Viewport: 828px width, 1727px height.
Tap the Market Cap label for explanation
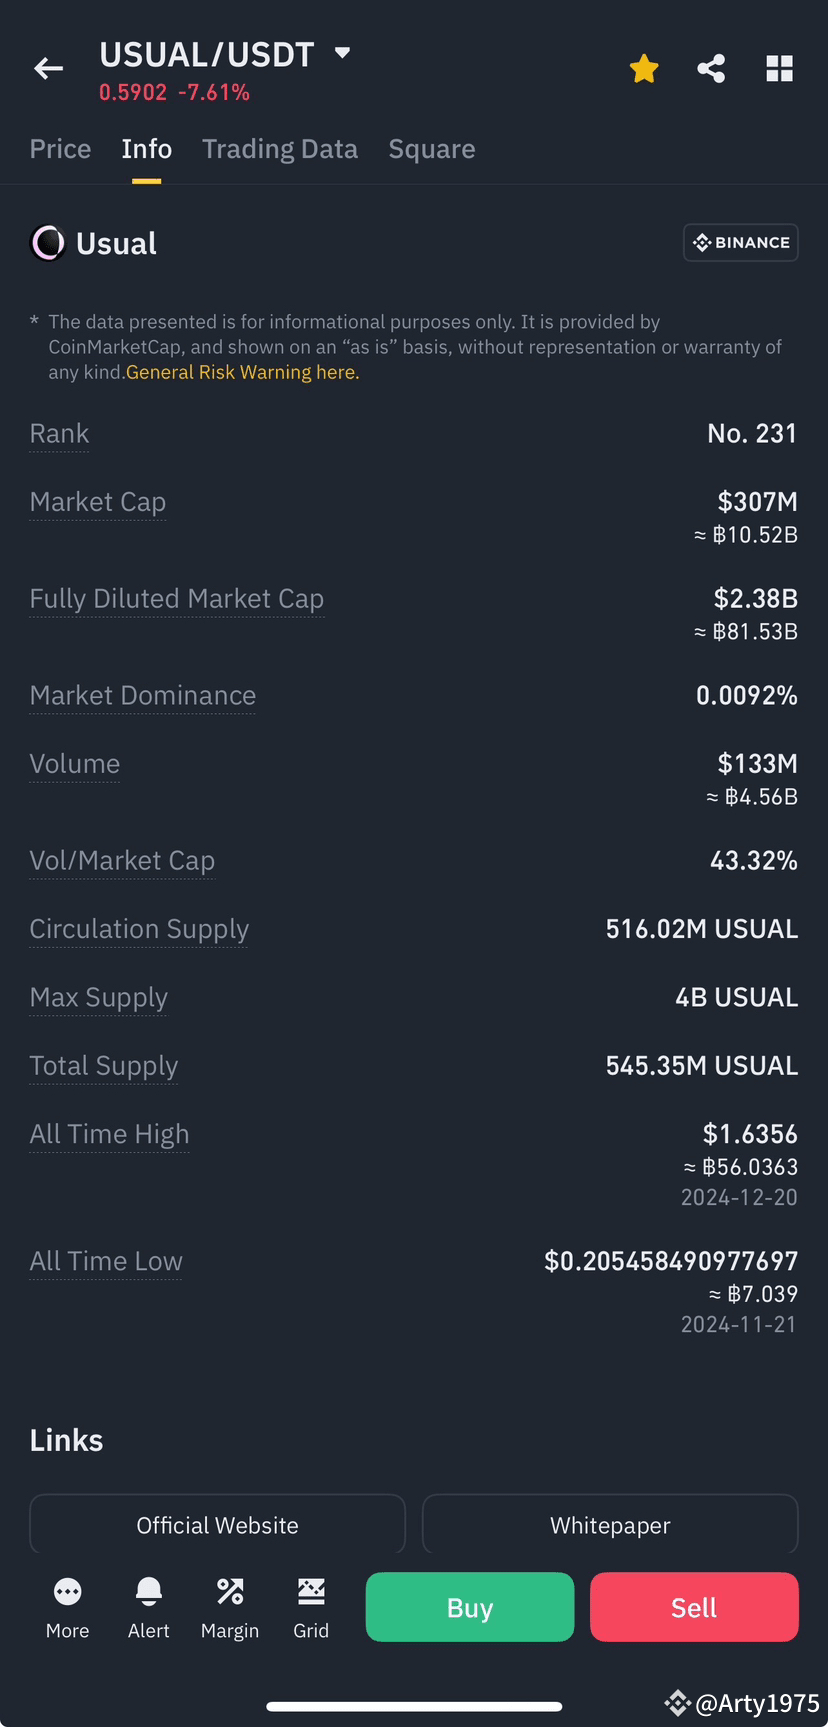(x=98, y=502)
